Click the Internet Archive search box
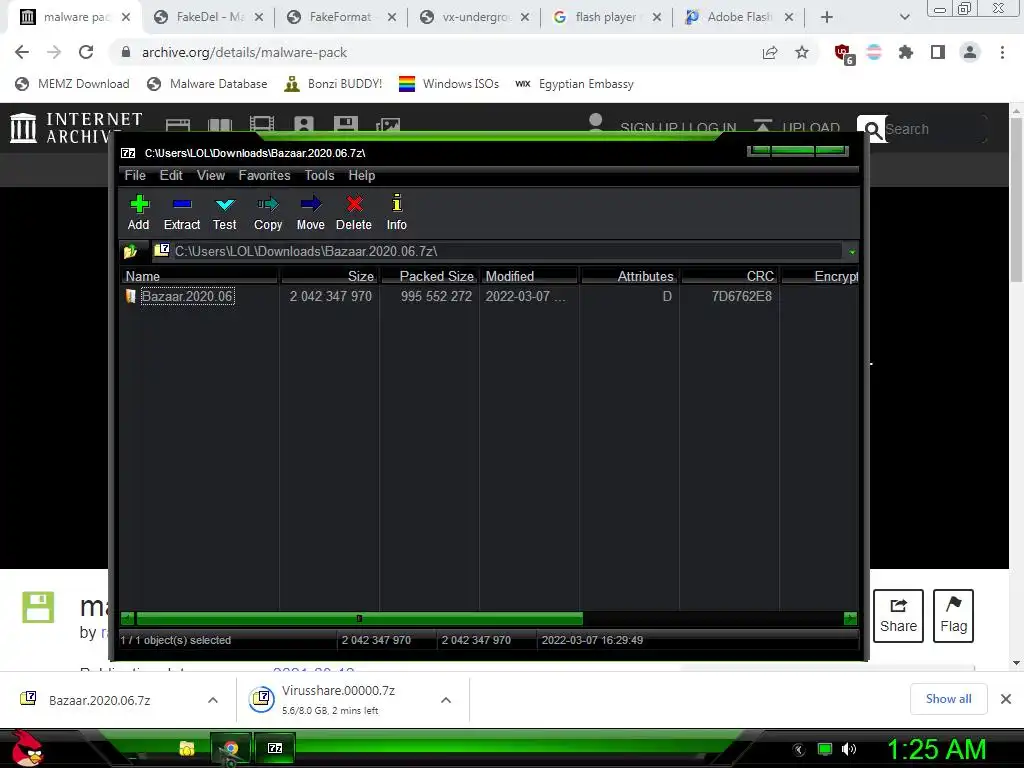The image size is (1024, 768). pyautogui.click(x=934, y=129)
